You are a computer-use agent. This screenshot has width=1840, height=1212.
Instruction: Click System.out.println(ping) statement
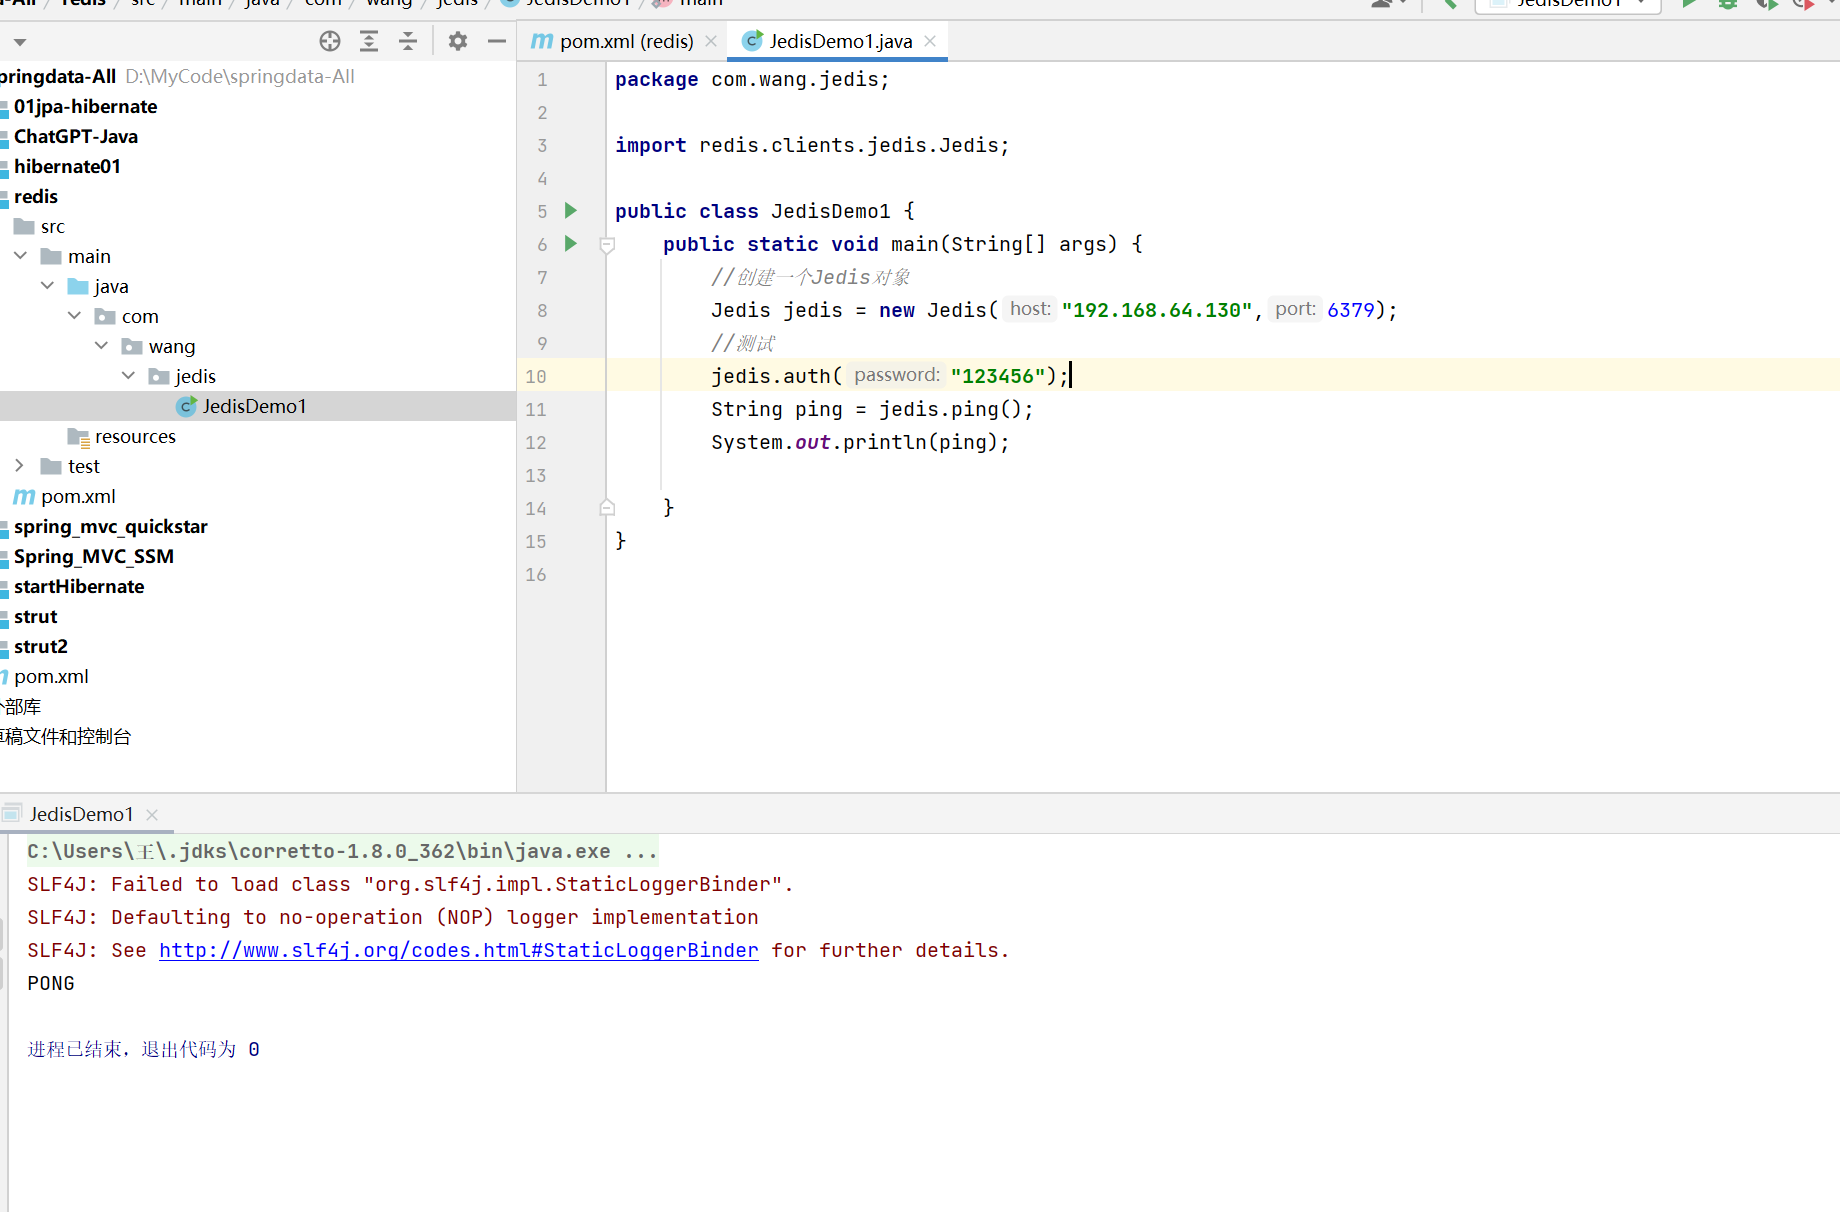(860, 442)
